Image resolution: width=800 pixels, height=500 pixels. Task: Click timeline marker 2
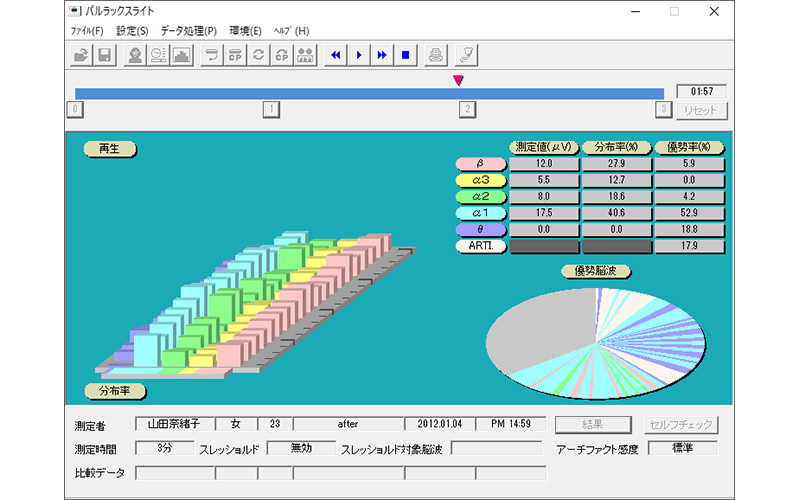point(467,110)
